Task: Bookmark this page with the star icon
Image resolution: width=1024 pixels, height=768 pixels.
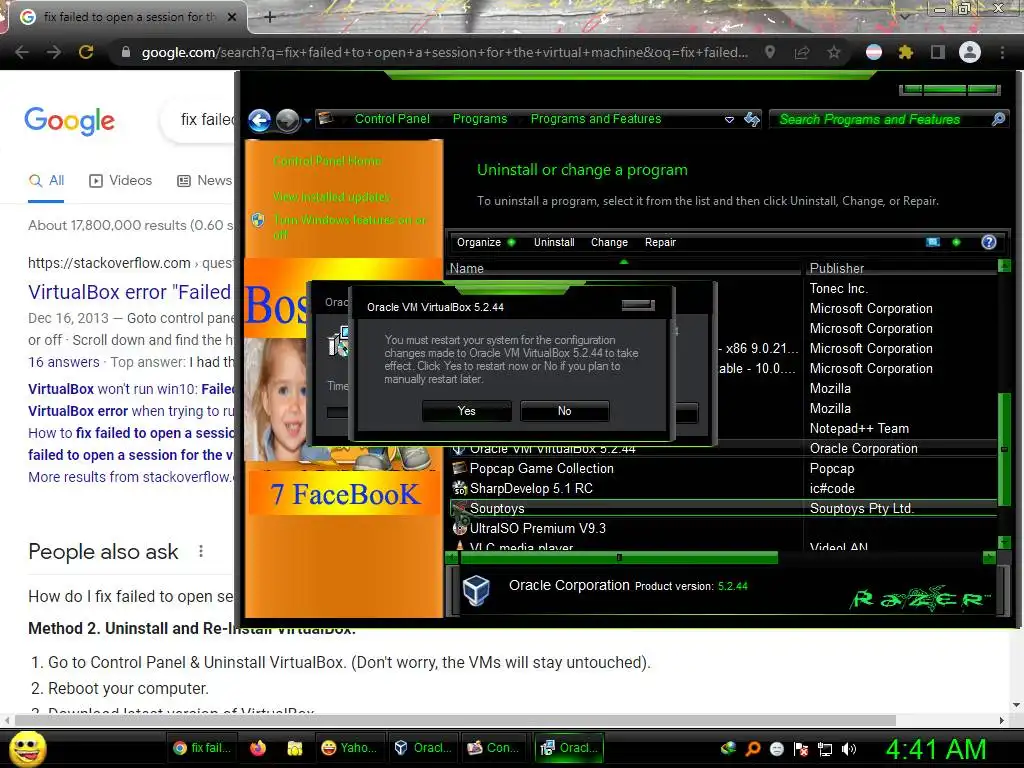Action: pyautogui.click(x=834, y=52)
